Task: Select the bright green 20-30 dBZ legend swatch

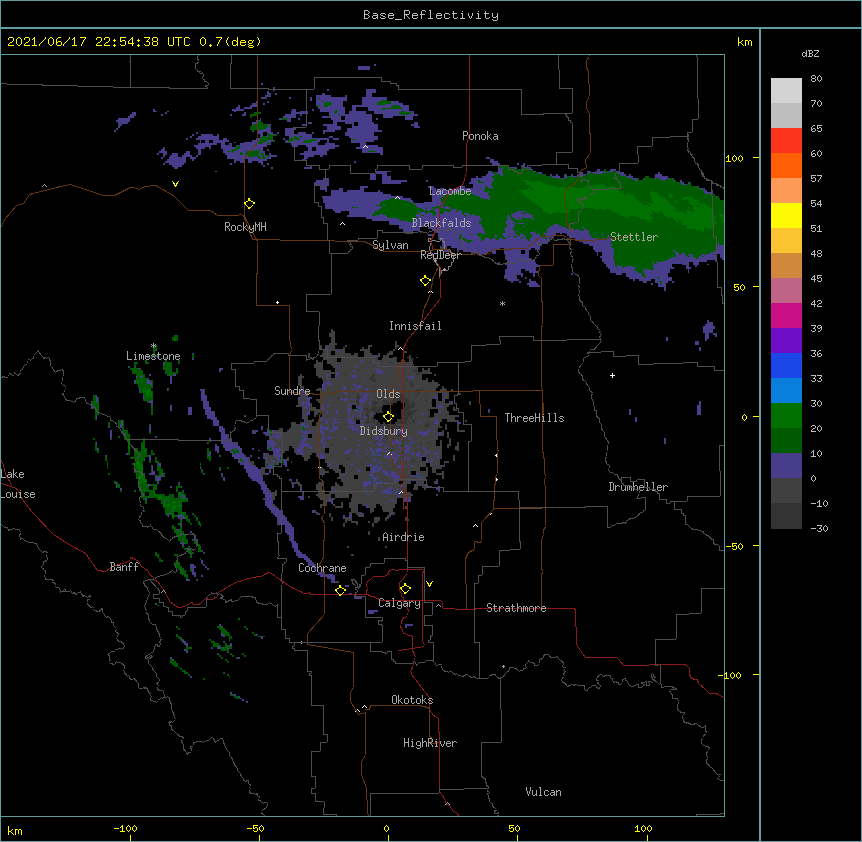Action: tap(786, 416)
